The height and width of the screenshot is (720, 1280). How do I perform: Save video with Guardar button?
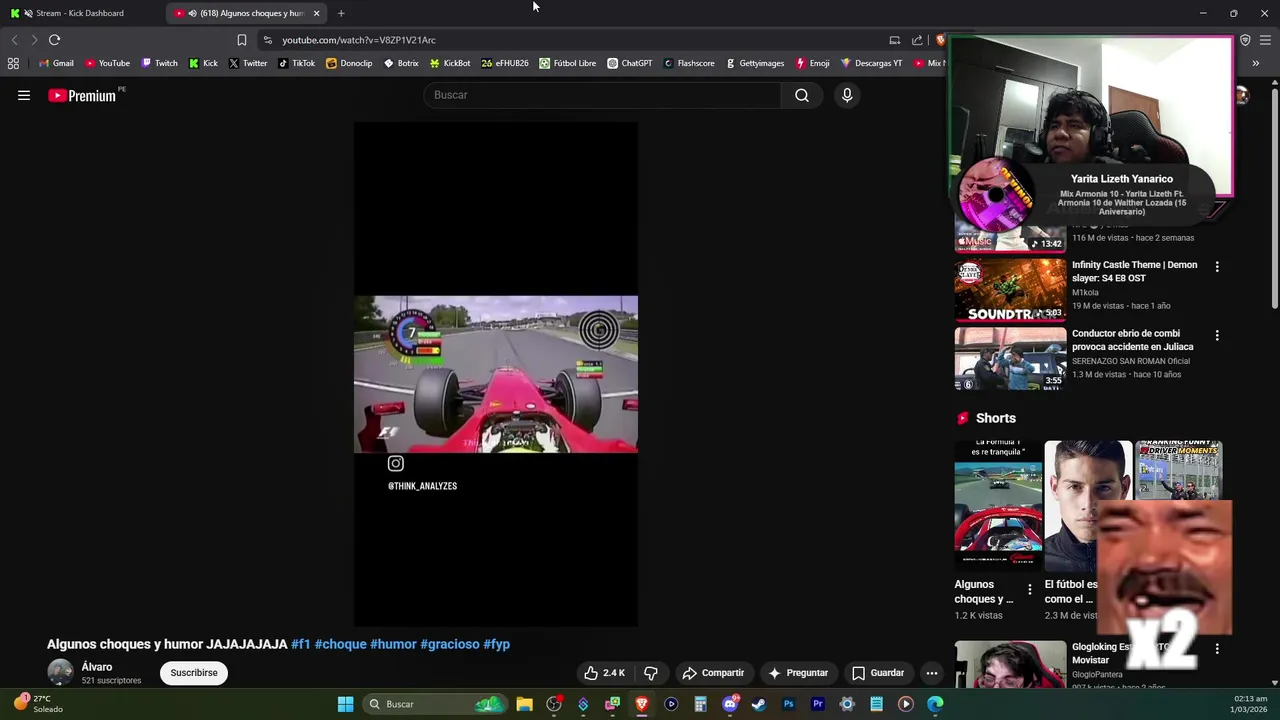pos(878,673)
